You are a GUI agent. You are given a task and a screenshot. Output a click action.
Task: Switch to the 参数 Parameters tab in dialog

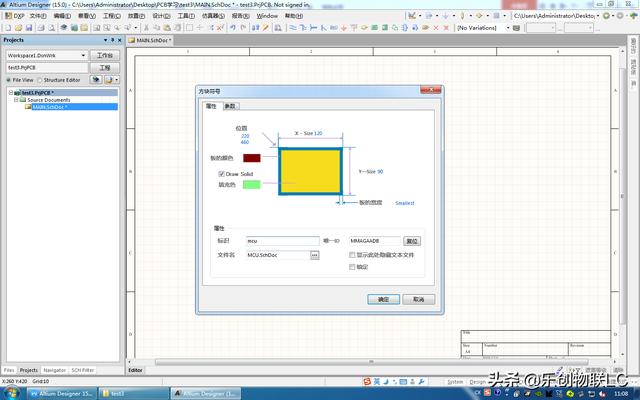(230, 106)
